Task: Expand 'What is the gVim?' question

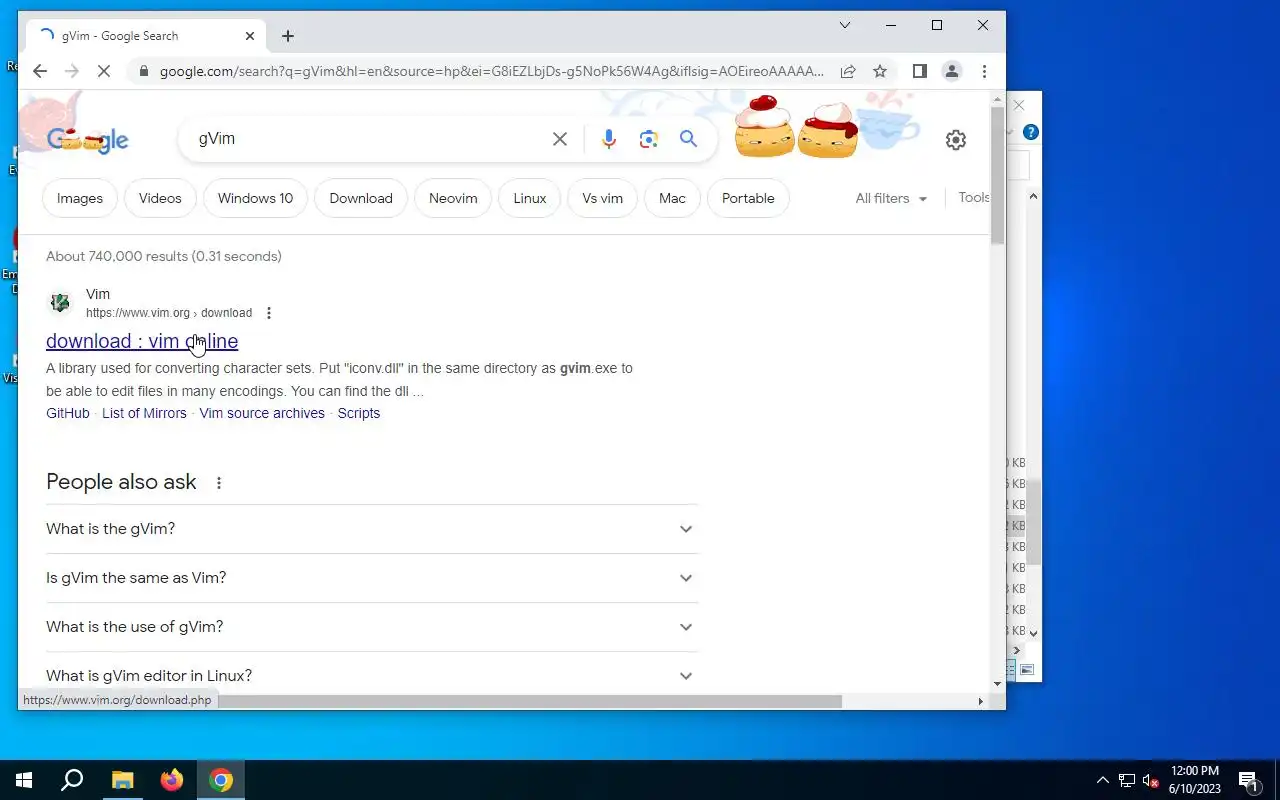Action: click(x=370, y=529)
